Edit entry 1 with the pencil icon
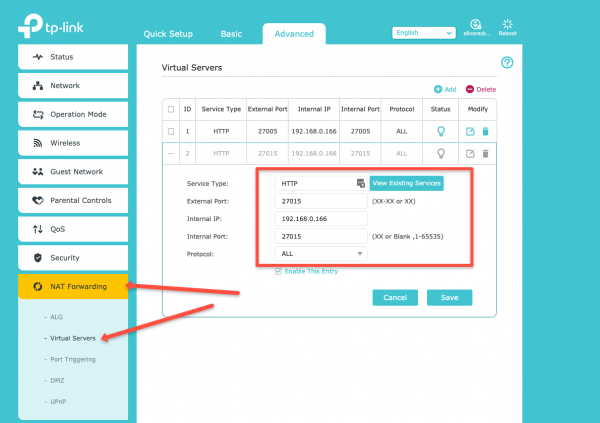 tap(470, 131)
